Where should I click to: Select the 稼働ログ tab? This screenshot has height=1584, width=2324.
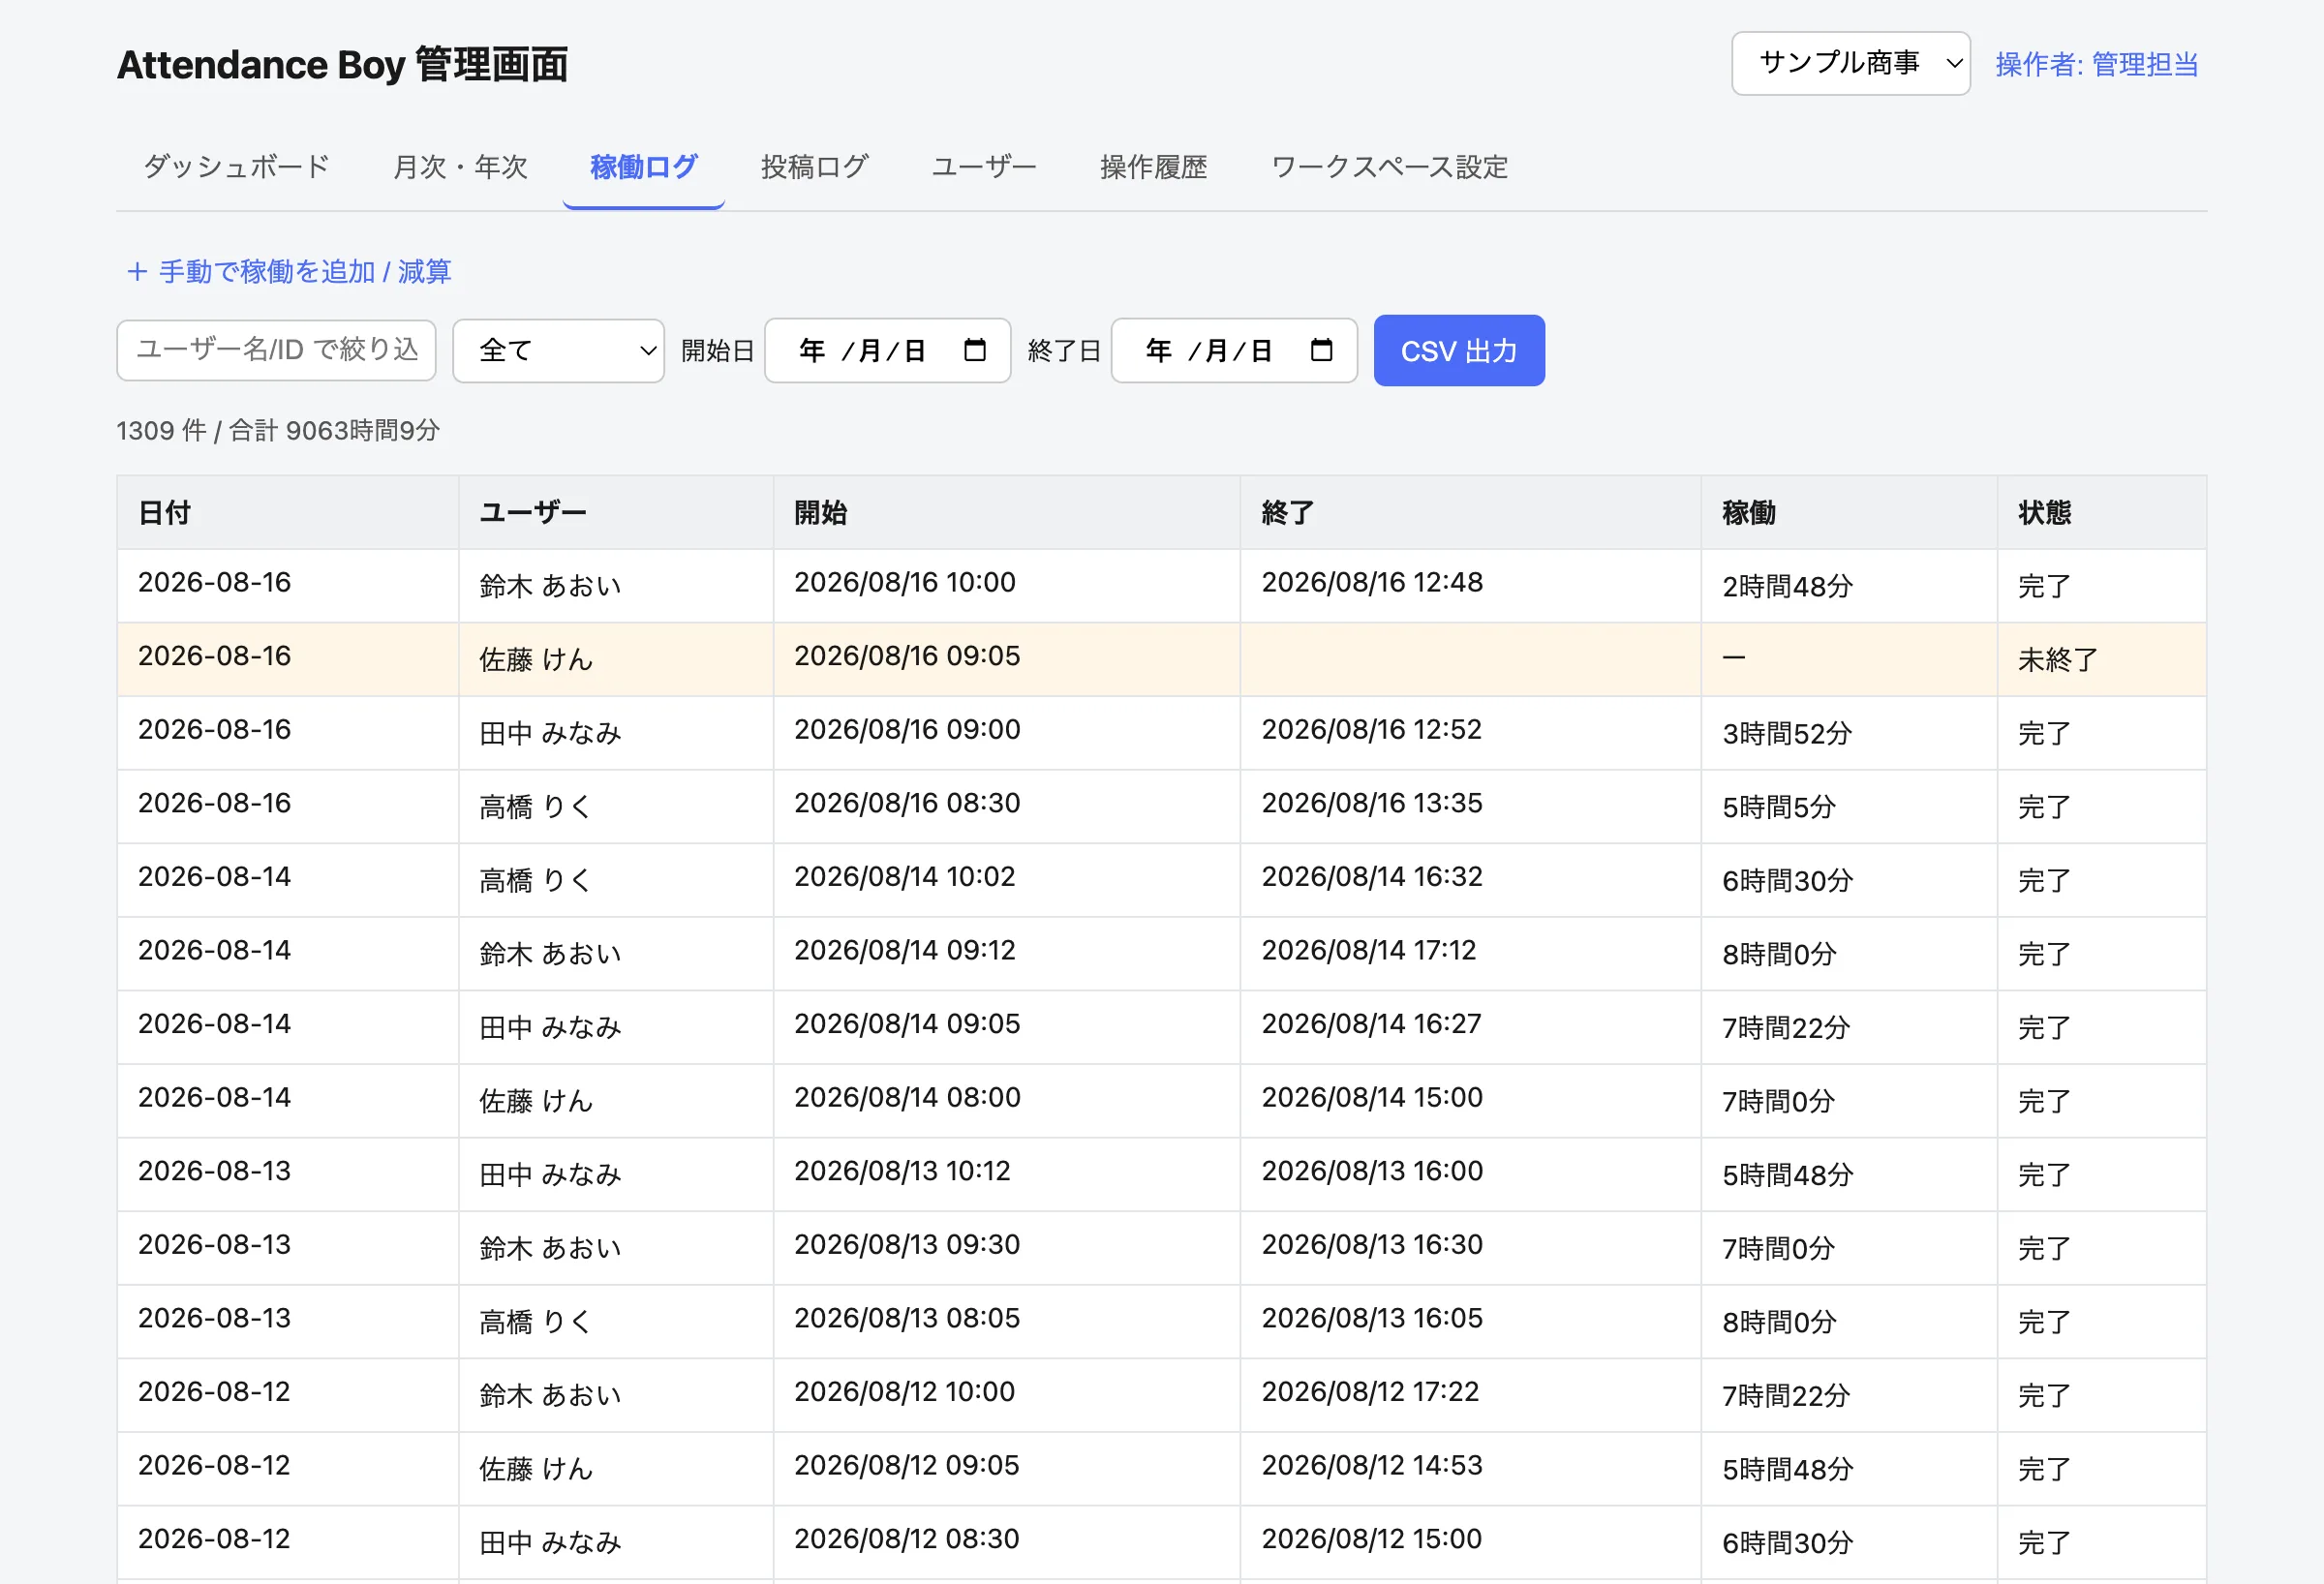click(x=643, y=167)
